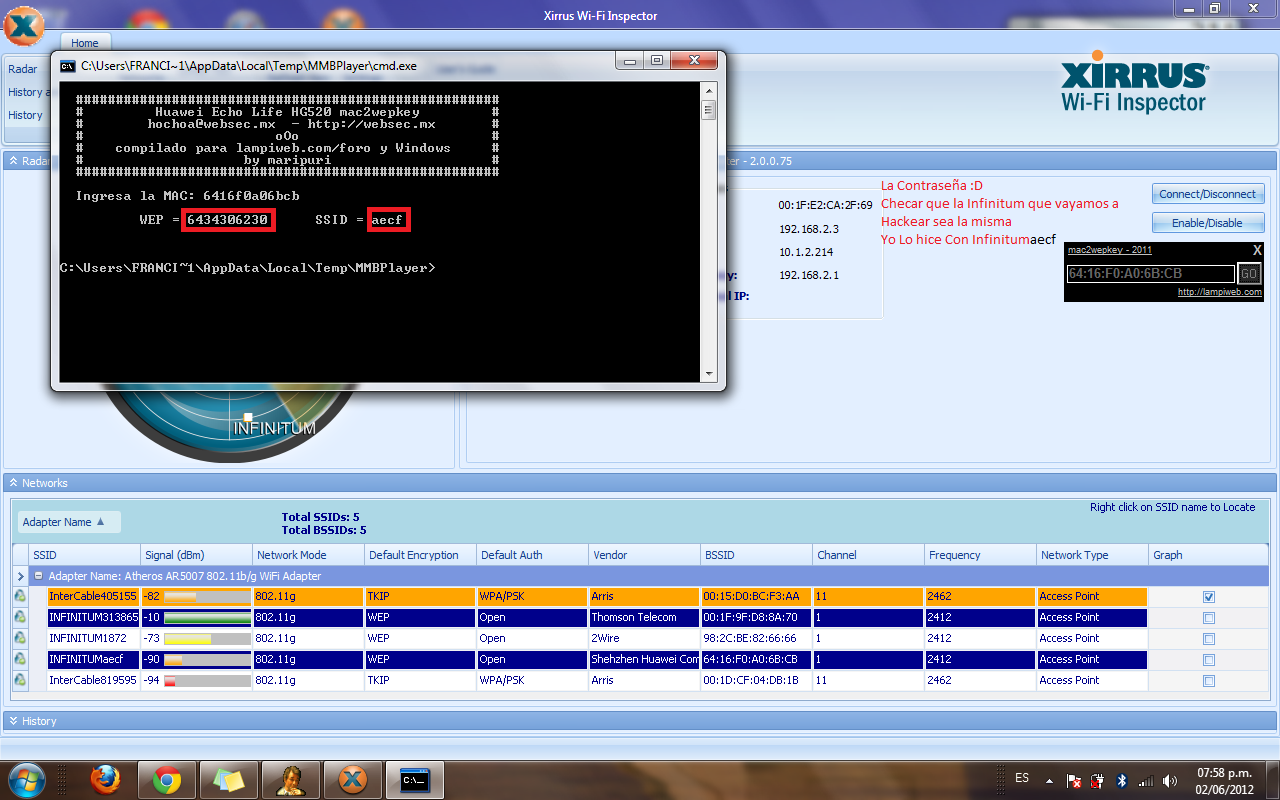Select the Home ribbon tab

(x=85, y=43)
